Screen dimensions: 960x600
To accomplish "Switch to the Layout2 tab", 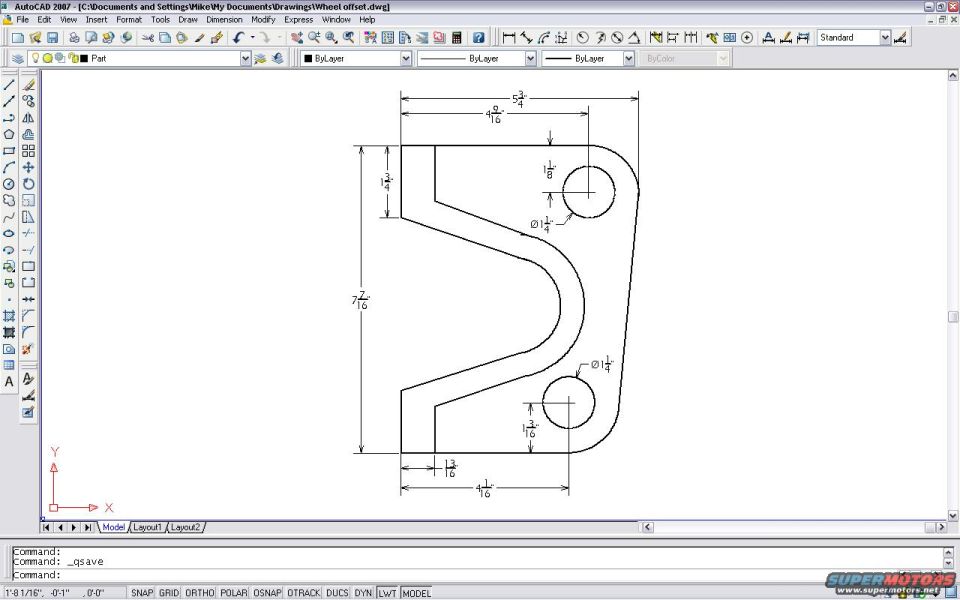I will pyautogui.click(x=186, y=527).
